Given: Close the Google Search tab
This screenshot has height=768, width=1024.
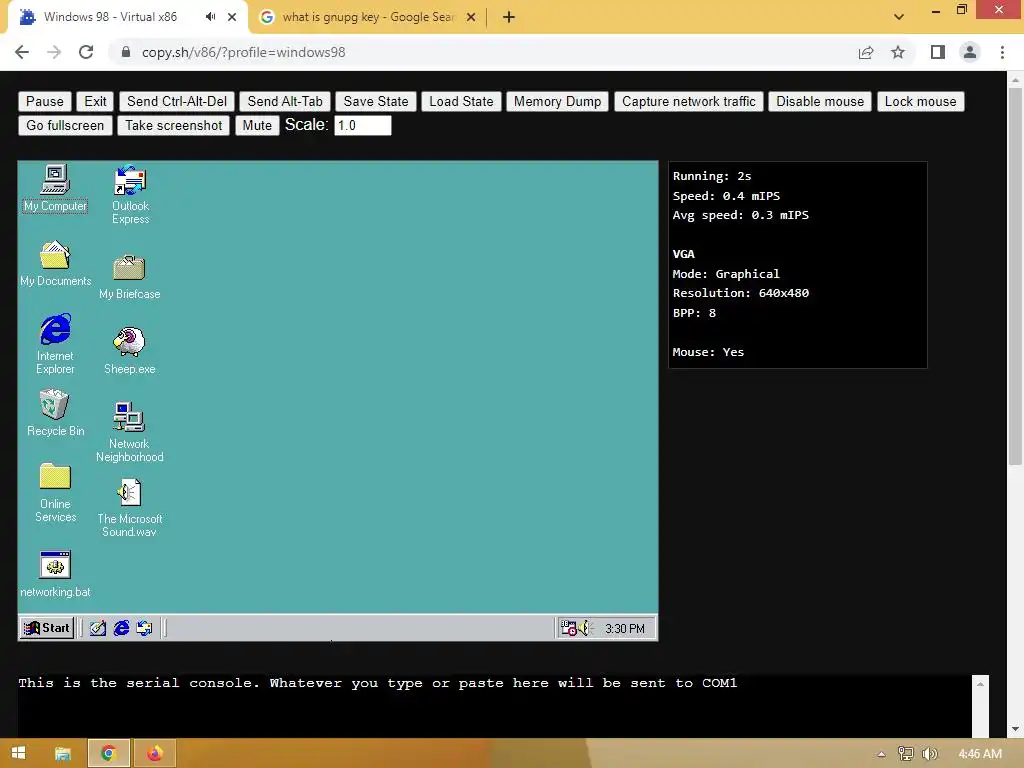Looking at the screenshot, I should pyautogui.click(x=471, y=17).
